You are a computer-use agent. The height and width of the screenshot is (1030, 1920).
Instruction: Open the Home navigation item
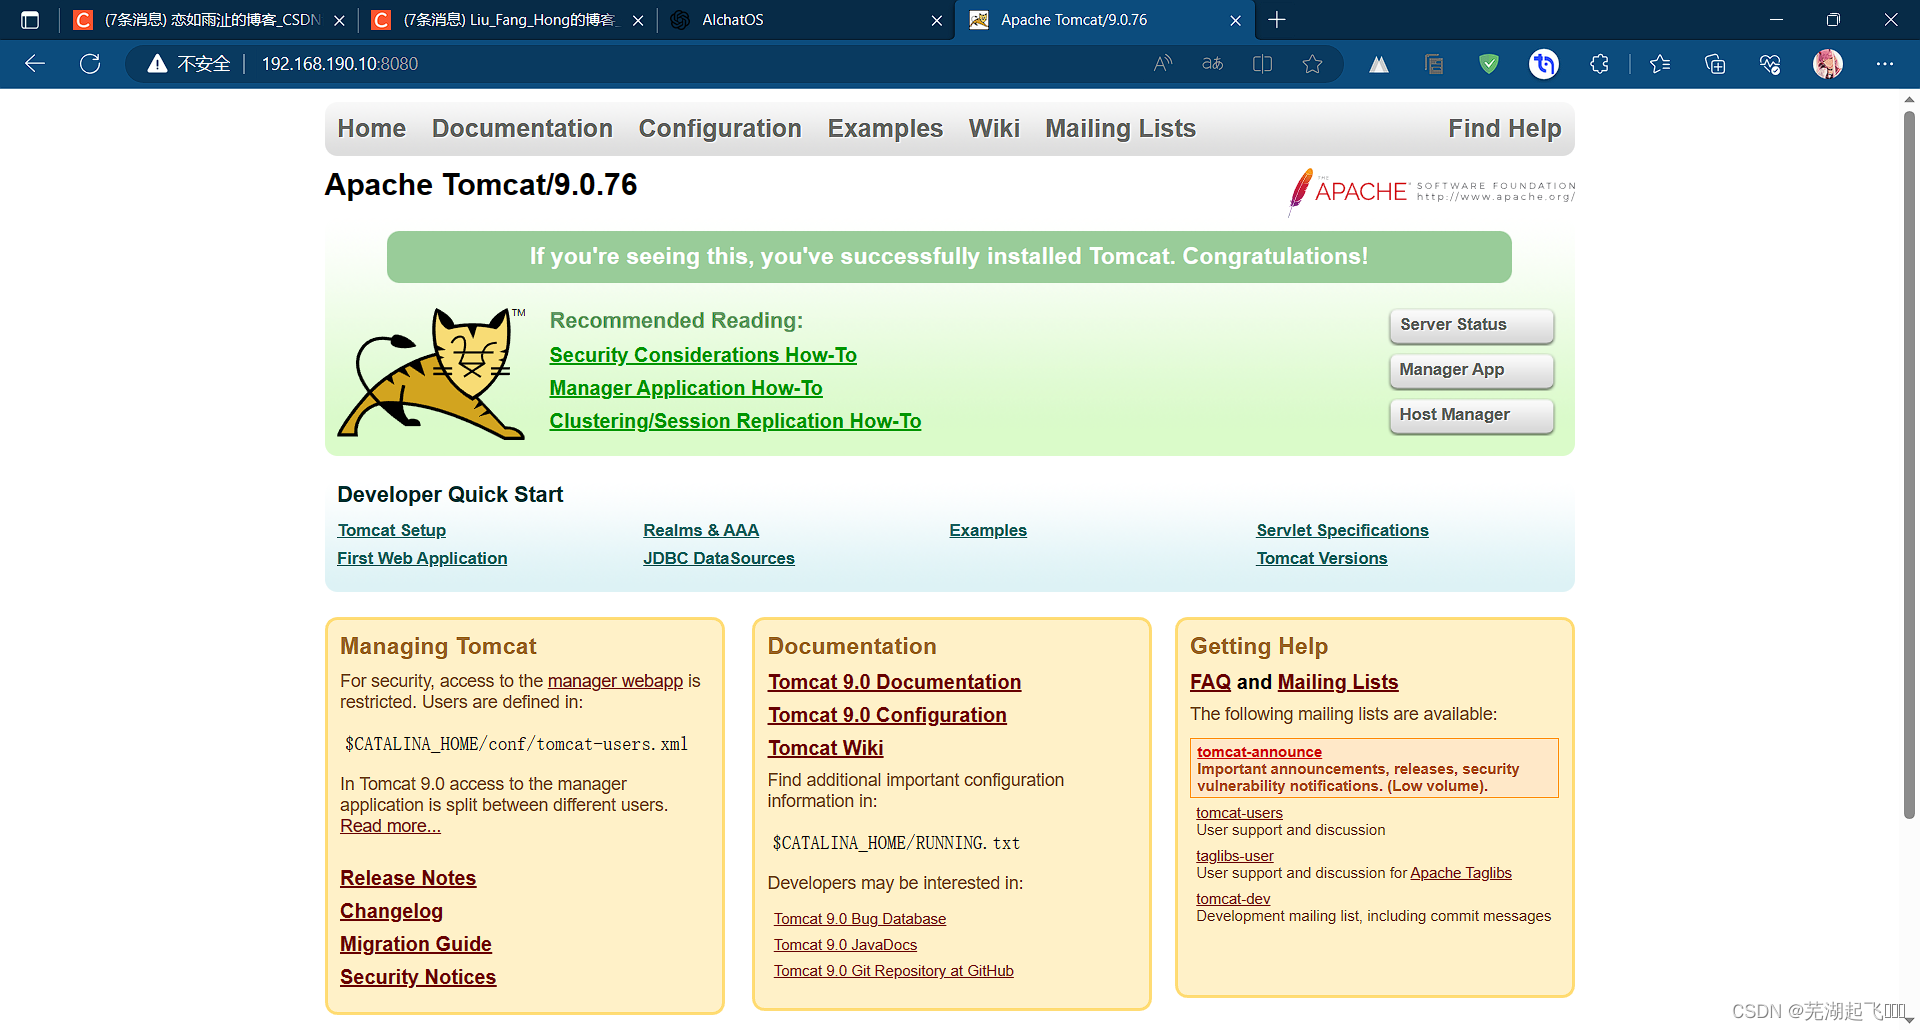pyautogui.click(x=372, y=129)
